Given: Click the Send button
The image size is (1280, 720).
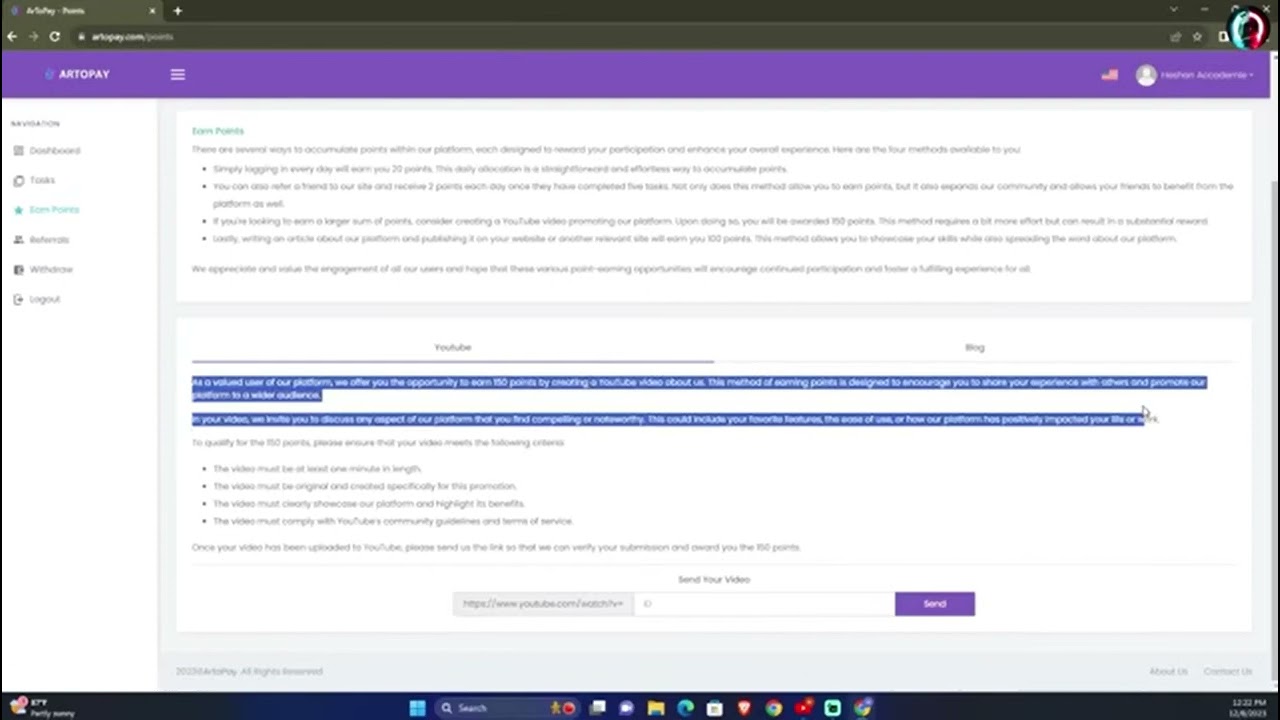Looking at the screenshot, I should click(x=935, y=604).
